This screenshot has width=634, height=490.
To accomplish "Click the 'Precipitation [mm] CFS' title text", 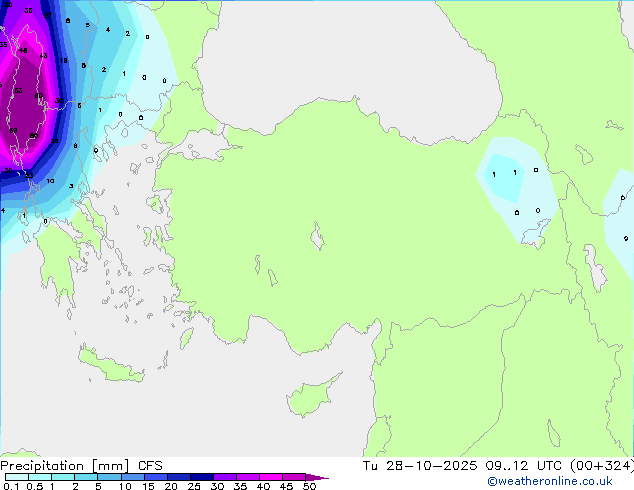I will click(x=81, y=466).
